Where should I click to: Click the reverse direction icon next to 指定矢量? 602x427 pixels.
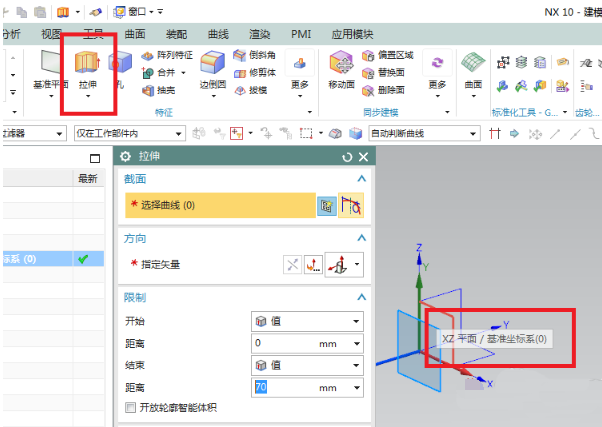coord(292,264)
